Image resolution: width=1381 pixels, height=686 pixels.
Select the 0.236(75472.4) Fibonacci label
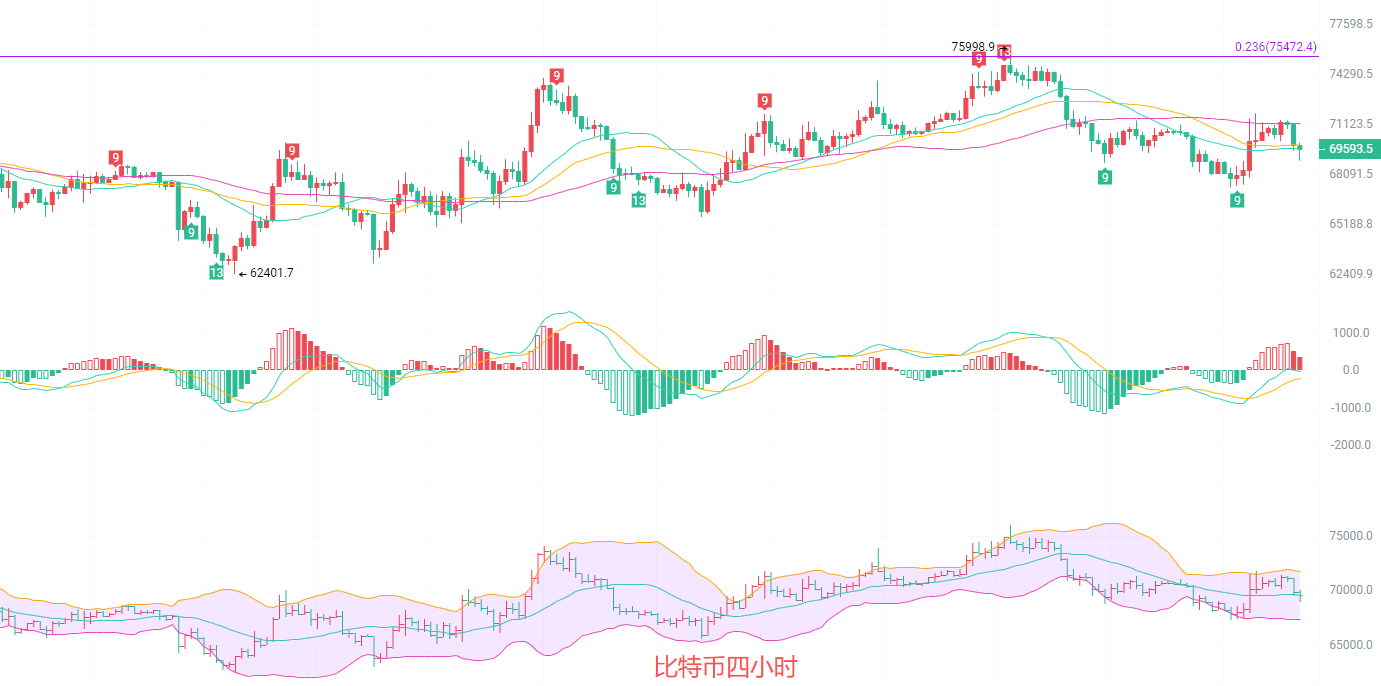pyautogui.click(x=1275, y=47)
